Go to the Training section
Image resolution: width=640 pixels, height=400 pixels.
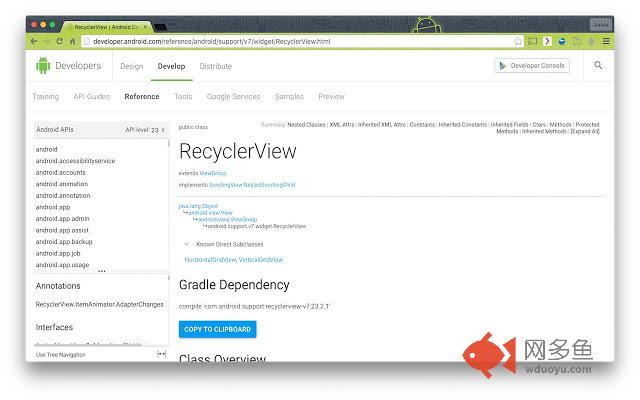(46, 96)
